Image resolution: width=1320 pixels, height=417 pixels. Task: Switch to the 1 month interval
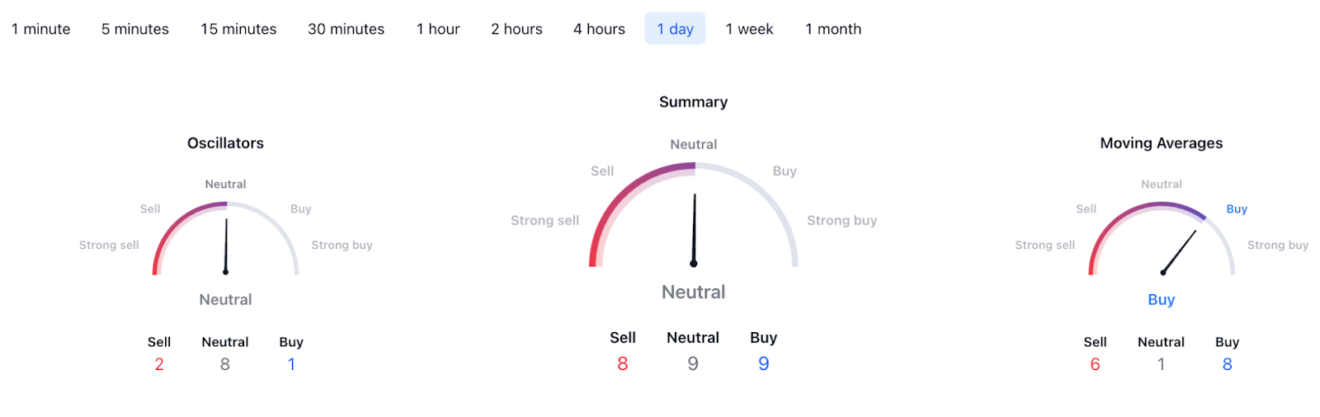pyautogui.click(x=833, y=29)
